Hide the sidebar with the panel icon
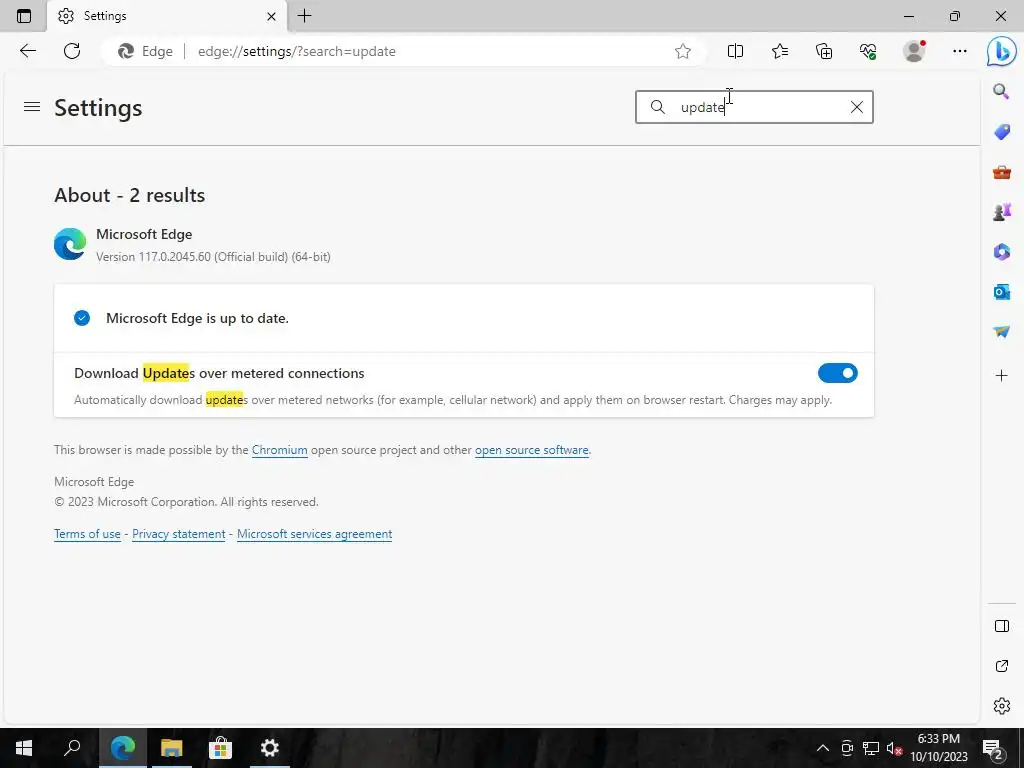Image resolution: width=1024 pixels, height=768 pixels. click(1001, 626)
